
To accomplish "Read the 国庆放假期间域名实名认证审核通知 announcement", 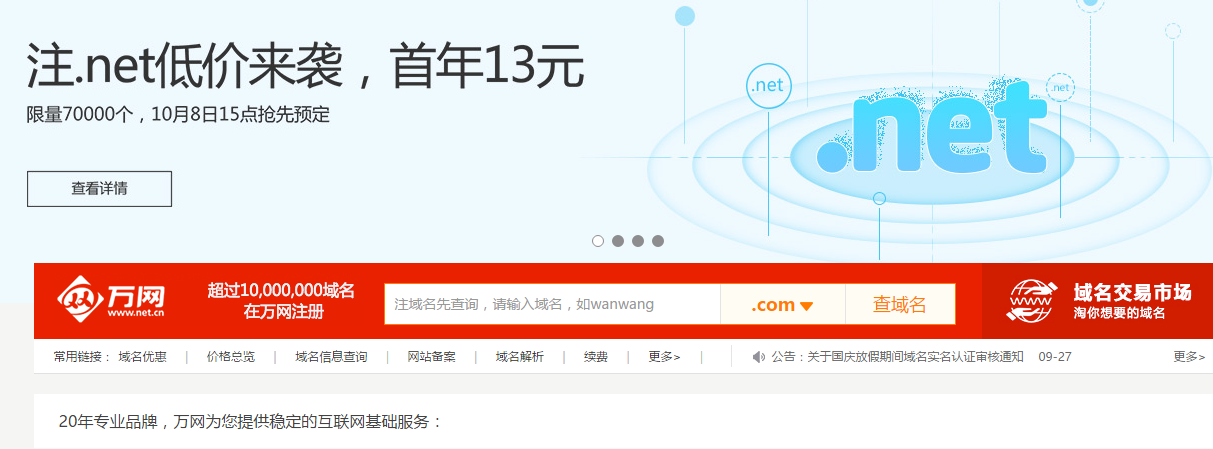I will coord(897,357).
